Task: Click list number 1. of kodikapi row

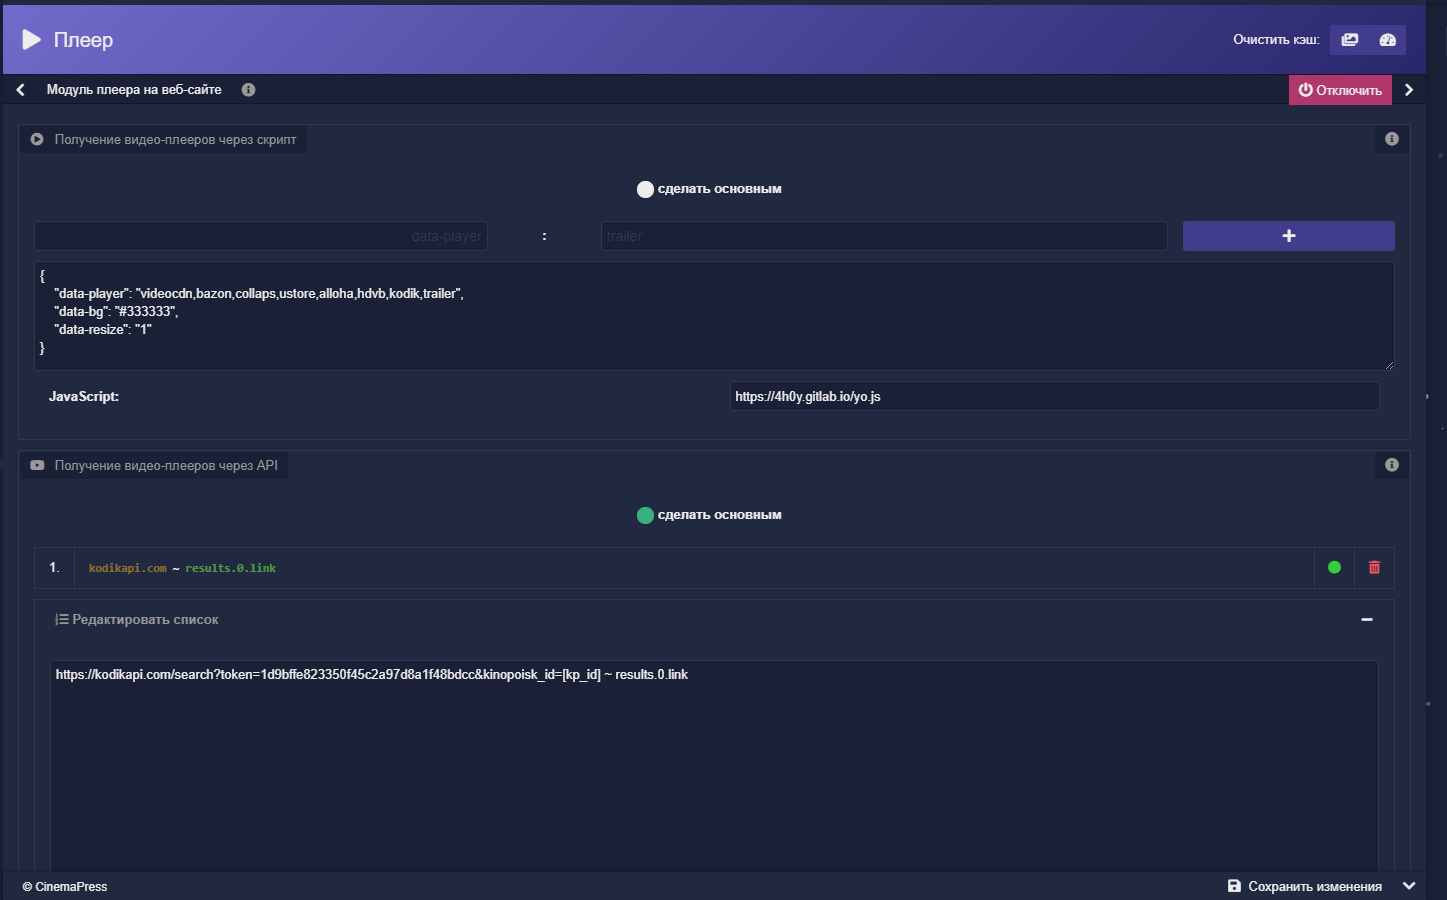Action: (x=54, y=568)
